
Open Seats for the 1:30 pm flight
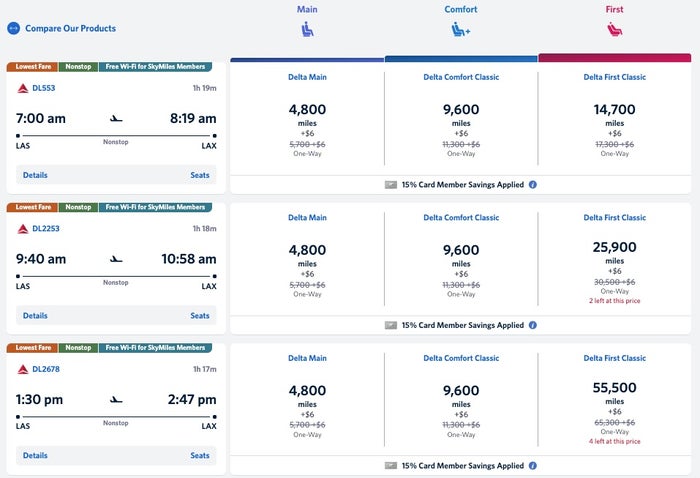[x=200, y=456]
